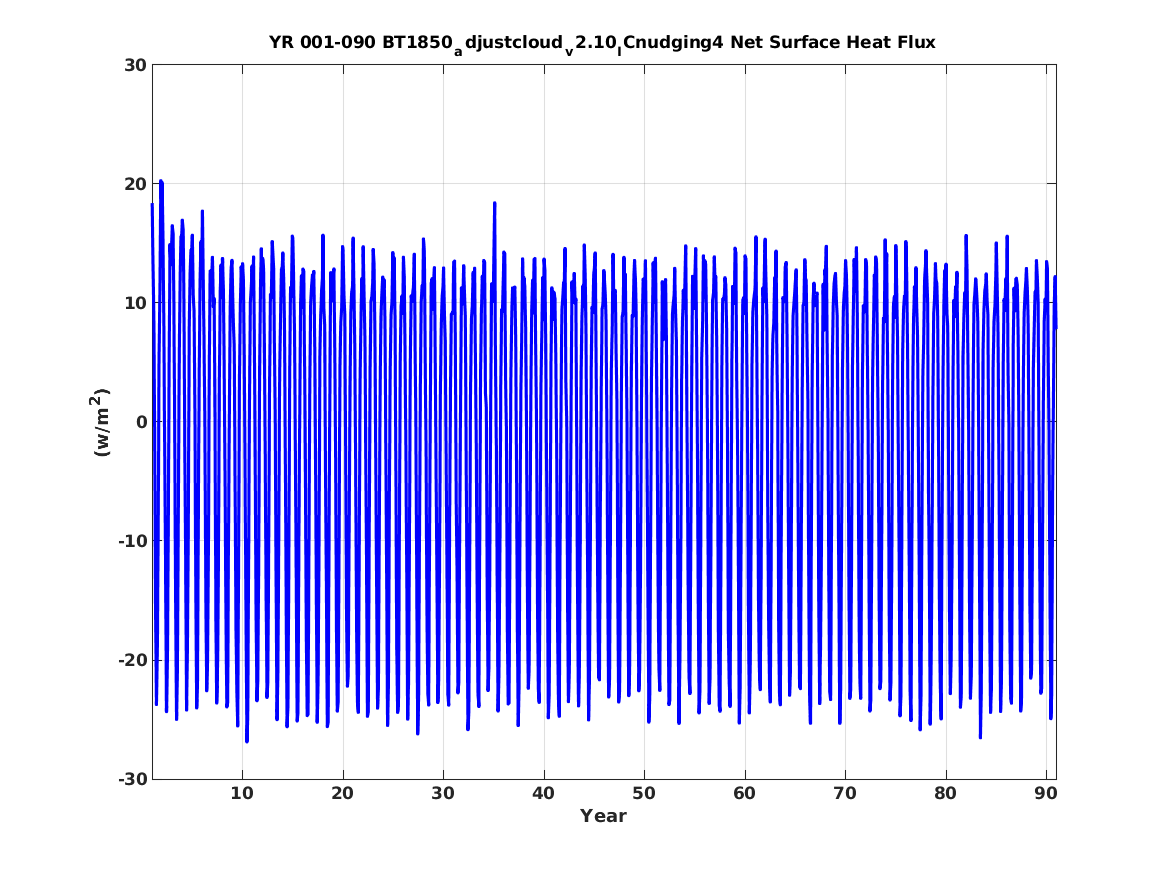Screen dimensions: 1167x875
Task: Click the data spike peak near year 35
Action: 494,203
